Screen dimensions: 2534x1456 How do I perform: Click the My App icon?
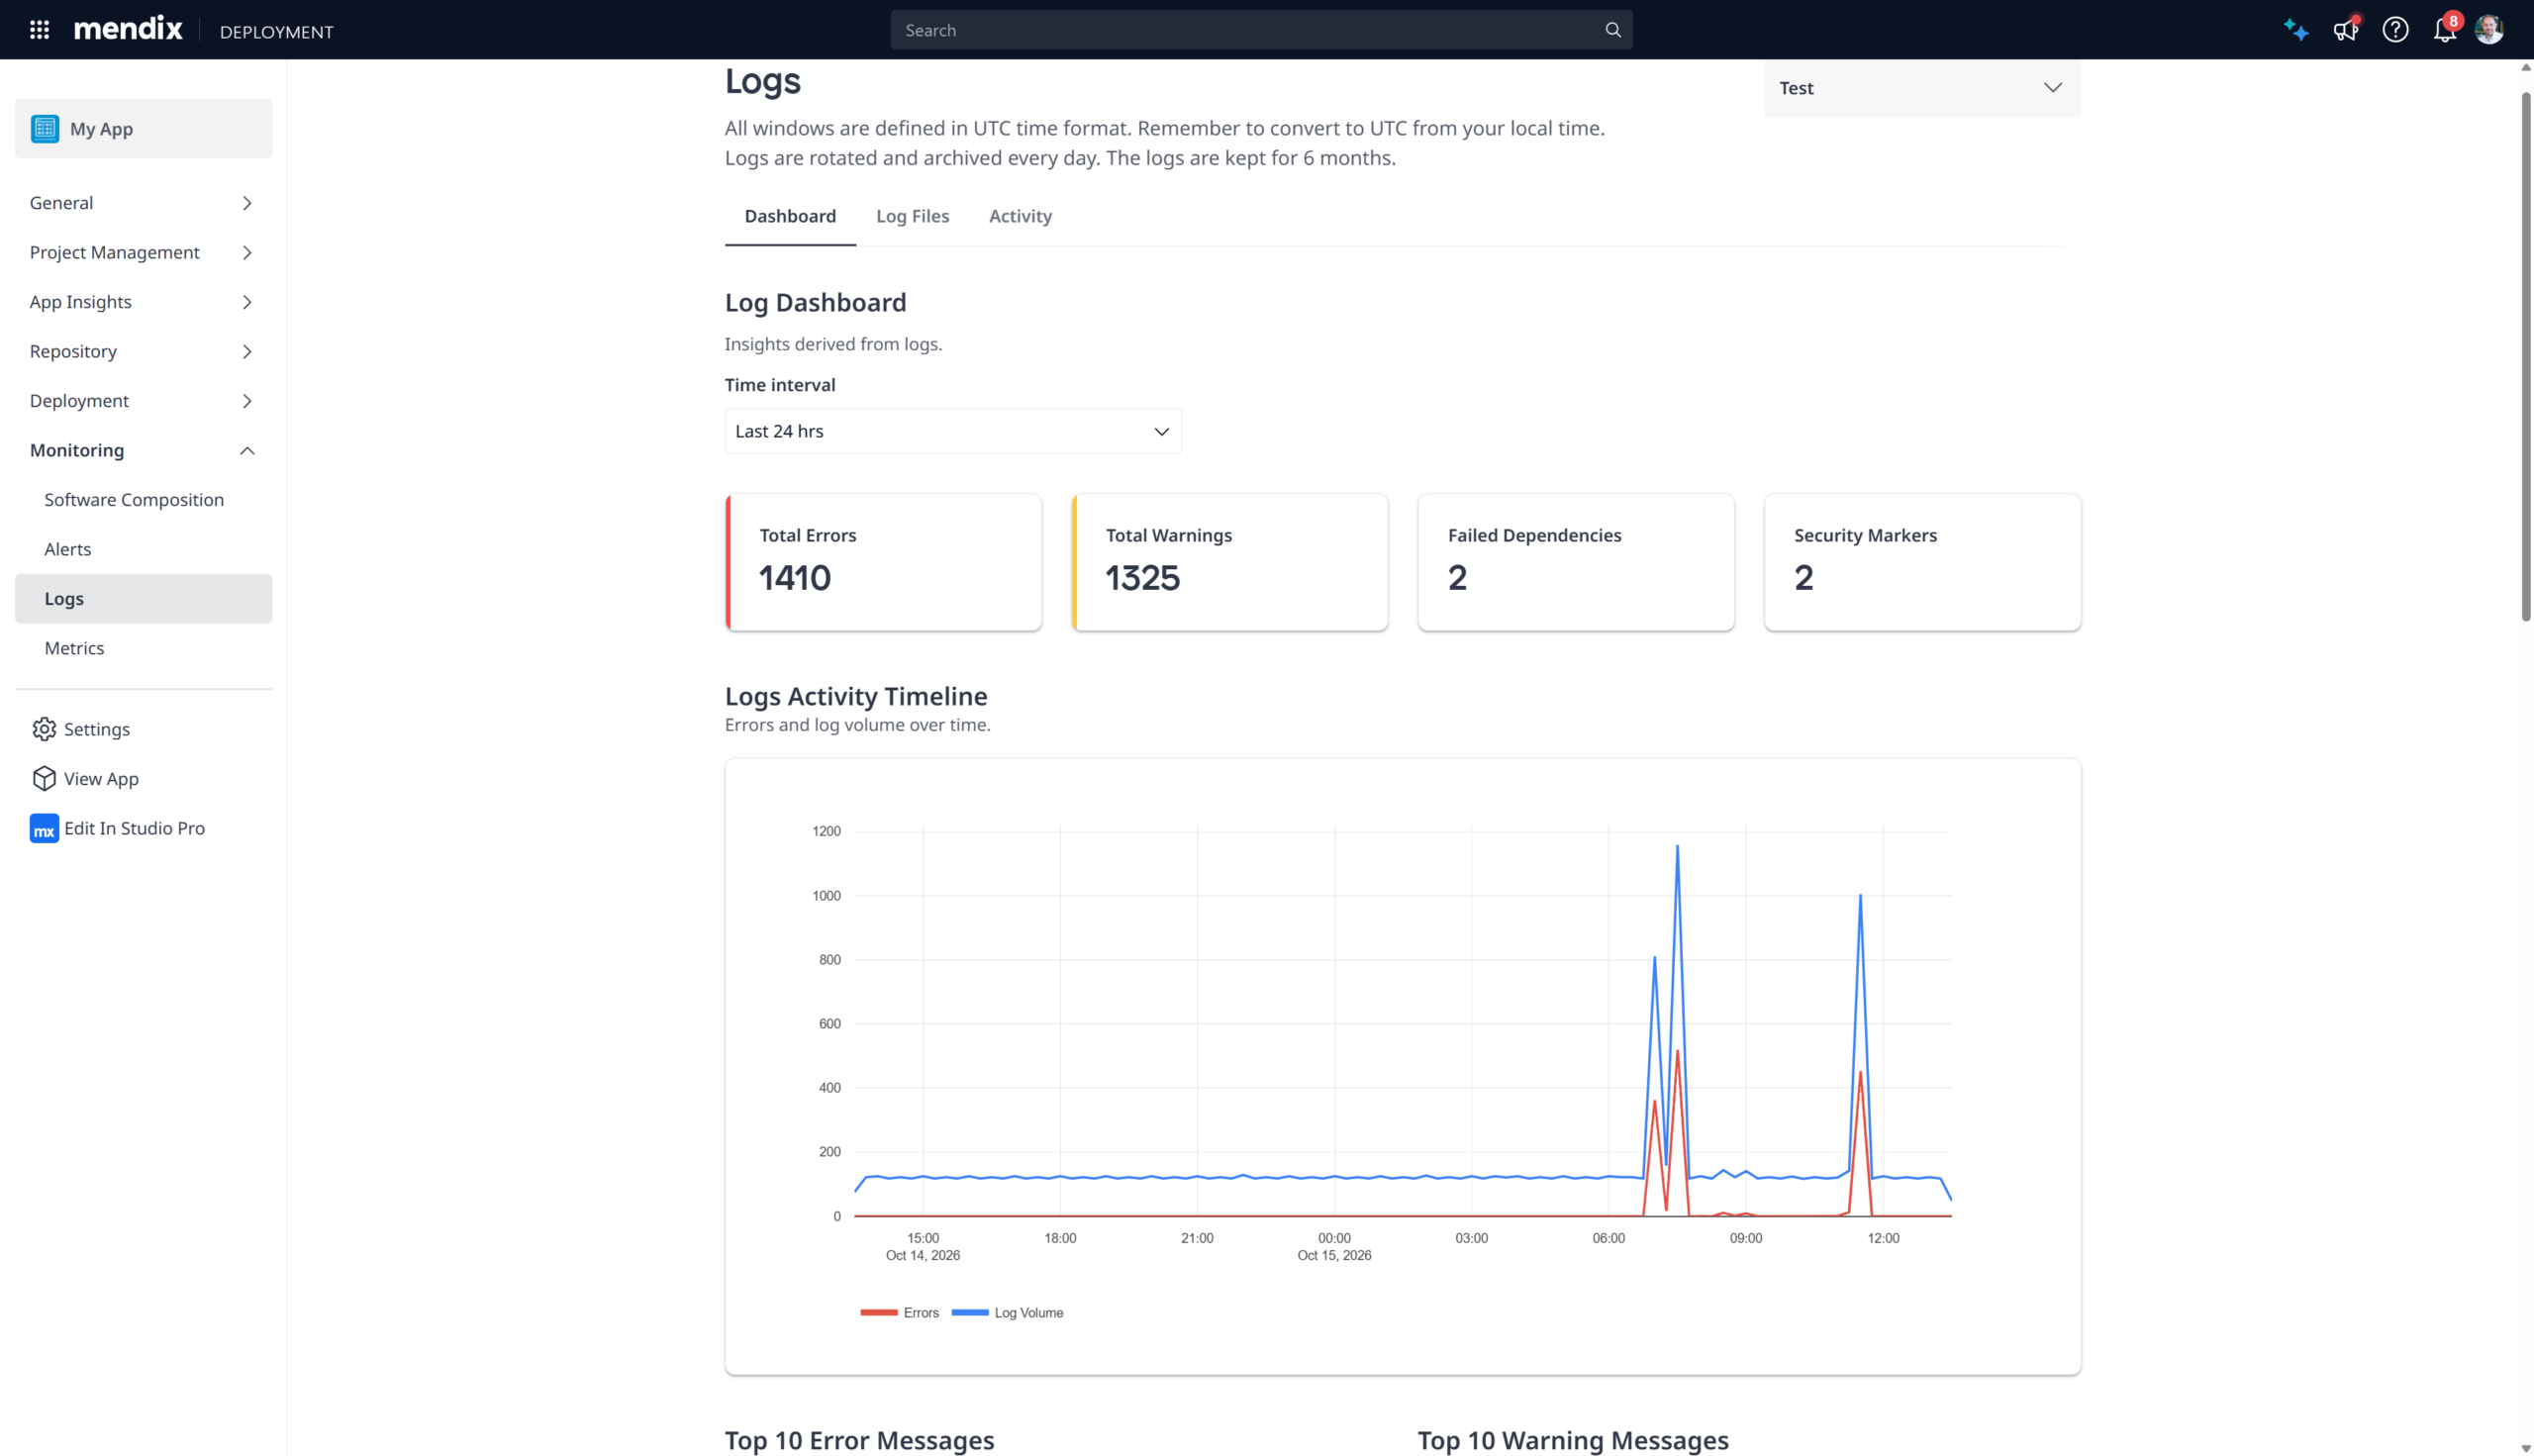[45, 129]
